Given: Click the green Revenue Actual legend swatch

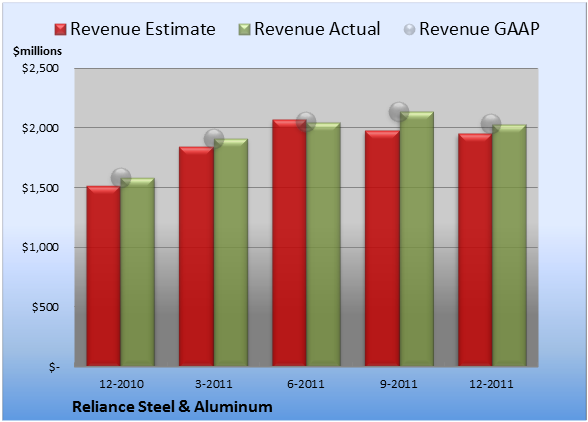Looking at the screenshot, I should tap(244, 30).
